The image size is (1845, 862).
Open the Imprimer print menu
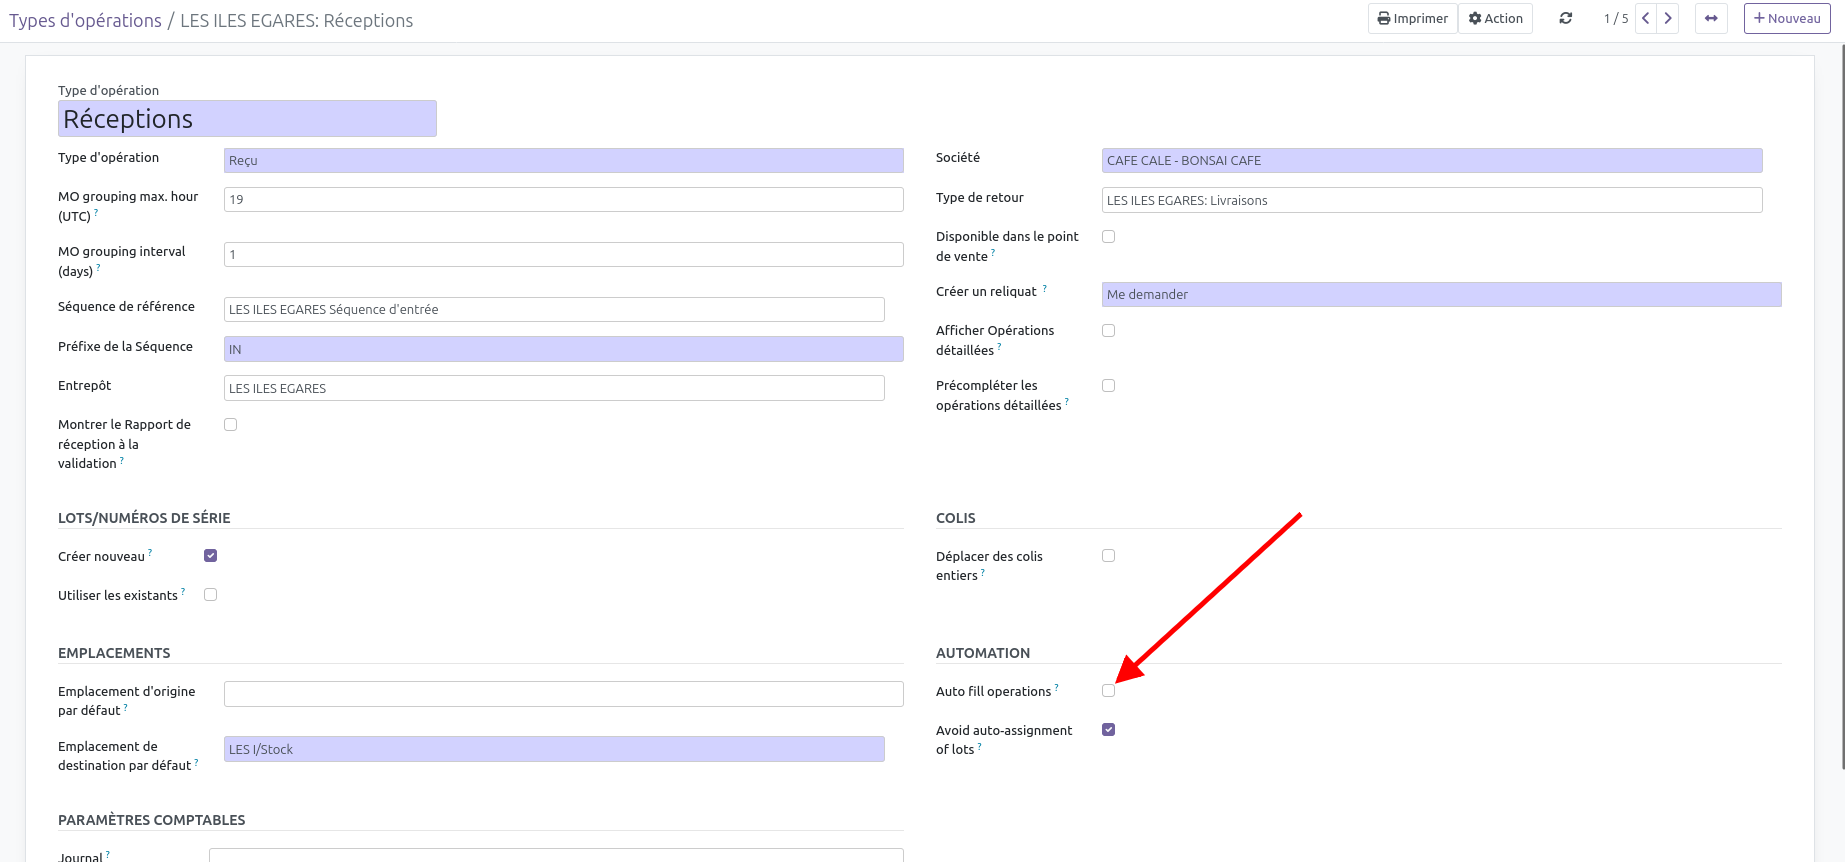coord(1412,19)
